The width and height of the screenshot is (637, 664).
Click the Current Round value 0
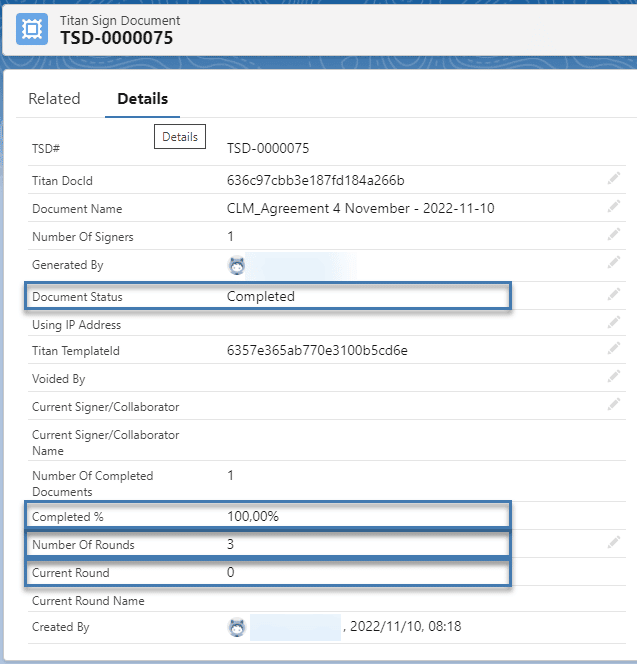point(230,572)
